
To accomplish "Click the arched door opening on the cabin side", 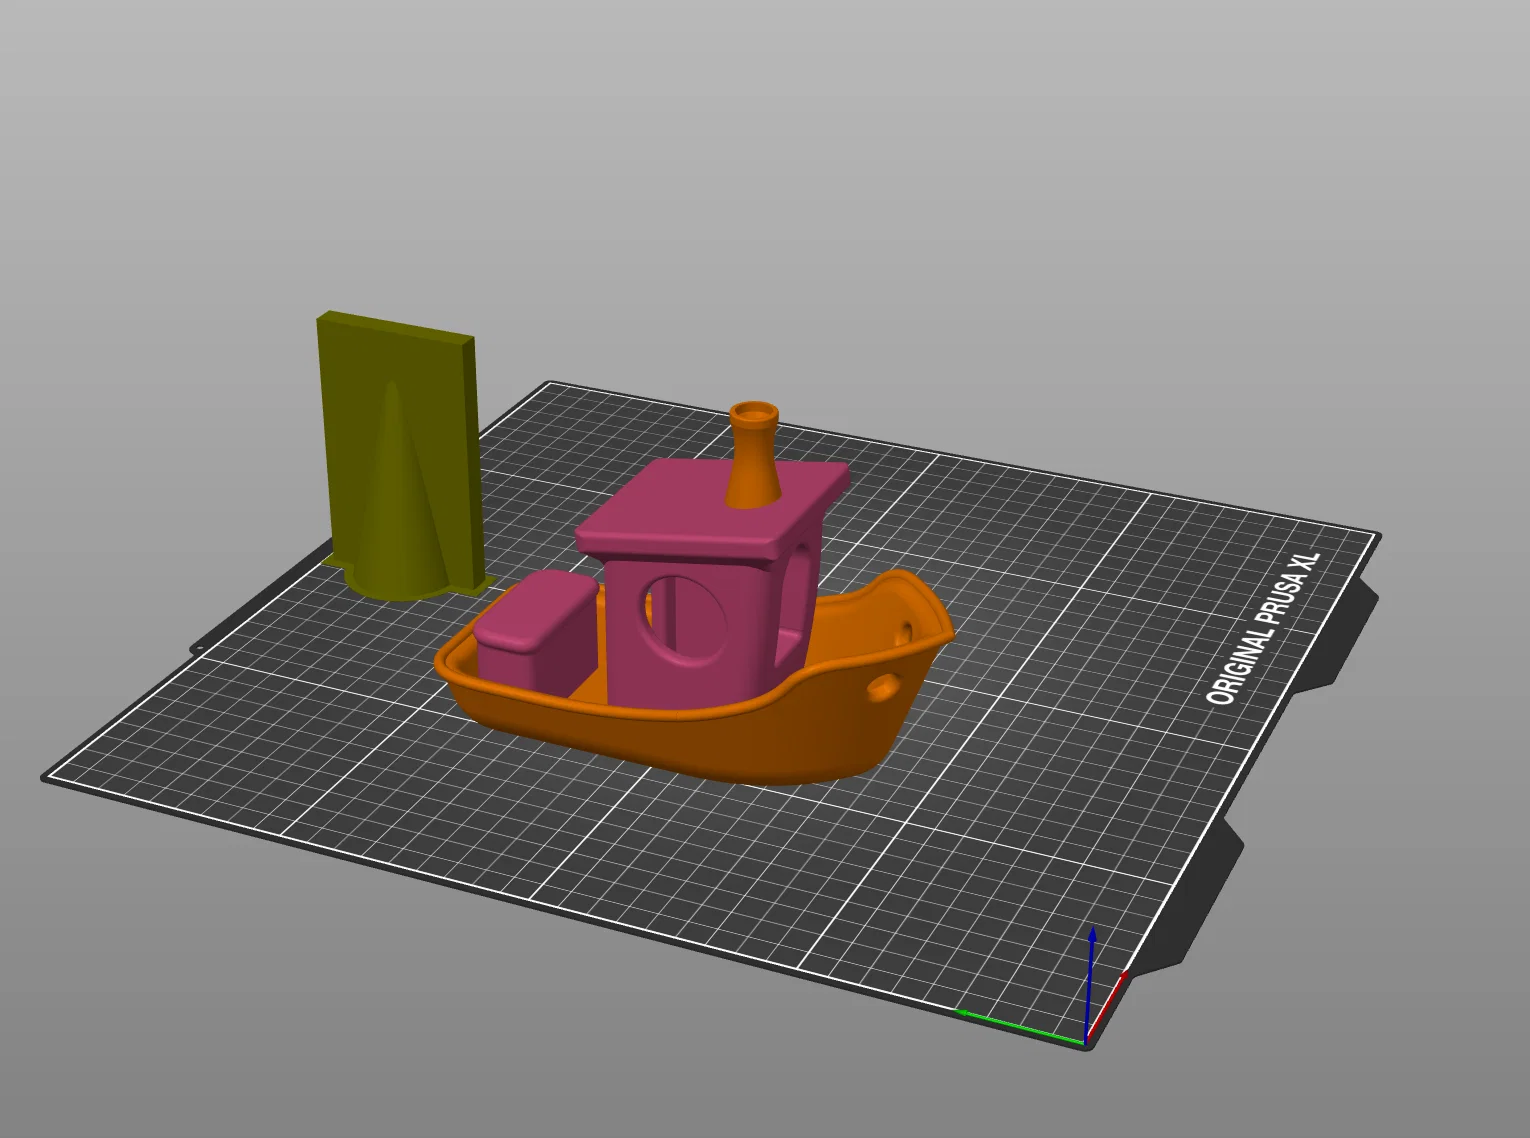I will [795, 600].
